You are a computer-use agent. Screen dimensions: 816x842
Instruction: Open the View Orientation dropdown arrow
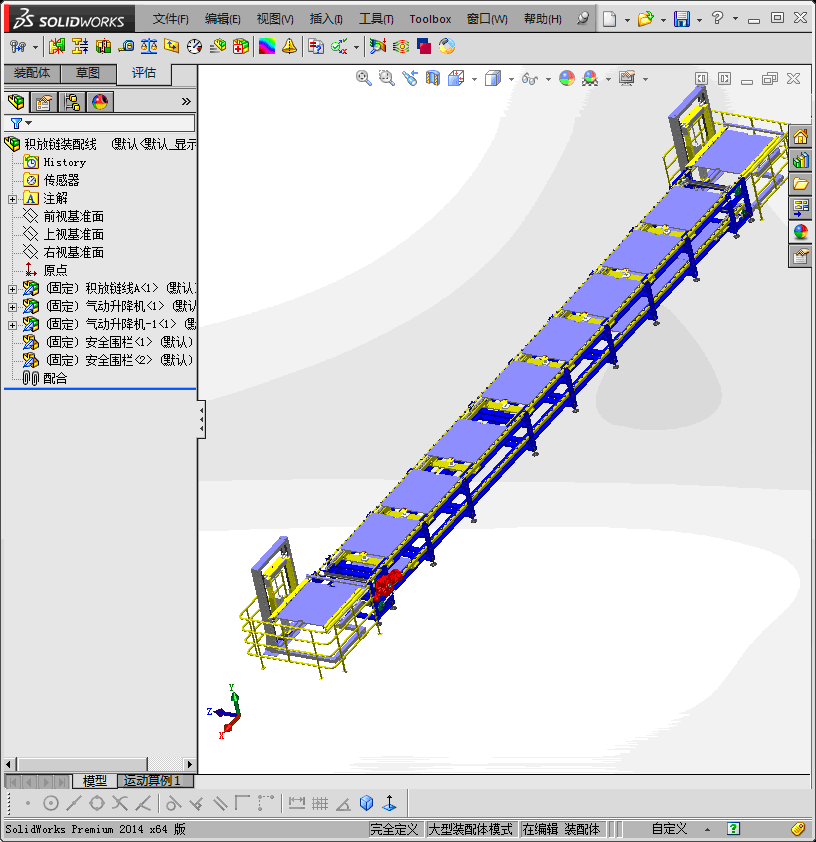coord(475,79)
